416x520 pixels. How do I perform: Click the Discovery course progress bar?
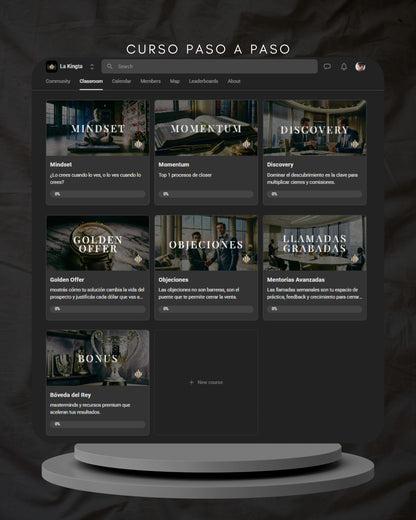[x=314, y=194]
